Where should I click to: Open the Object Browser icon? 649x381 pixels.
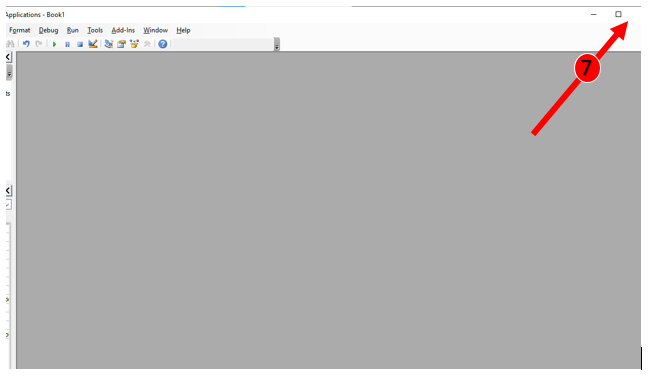134,44
